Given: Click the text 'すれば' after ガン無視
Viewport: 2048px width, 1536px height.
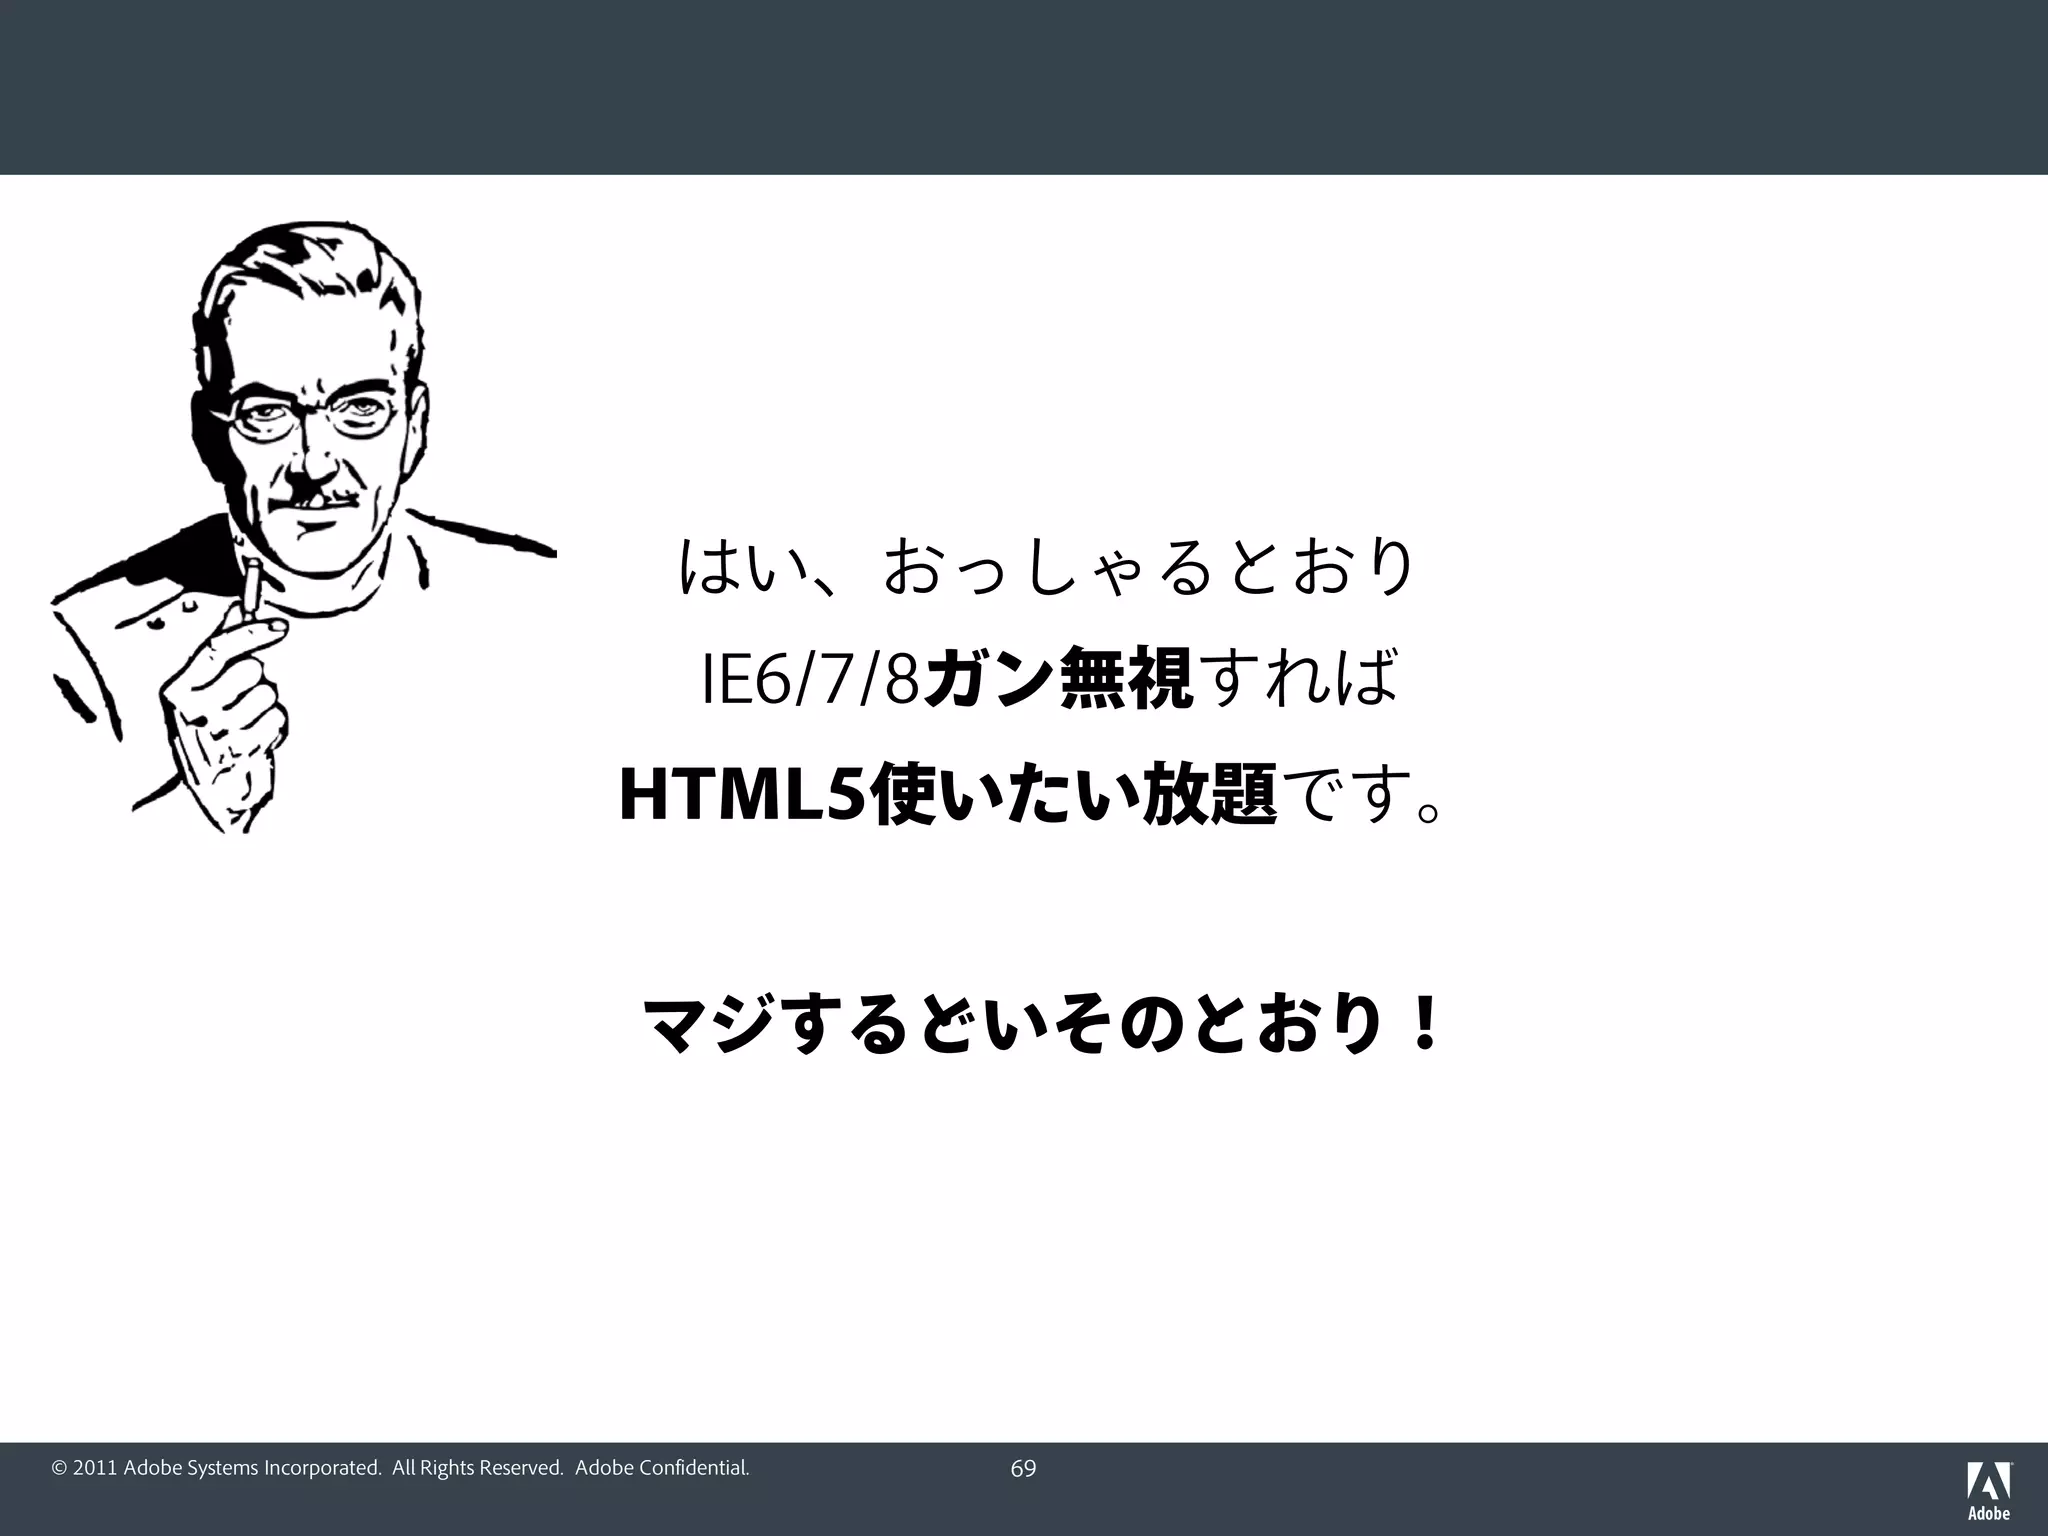Looking at the screenshot, I should [1298, 679].
